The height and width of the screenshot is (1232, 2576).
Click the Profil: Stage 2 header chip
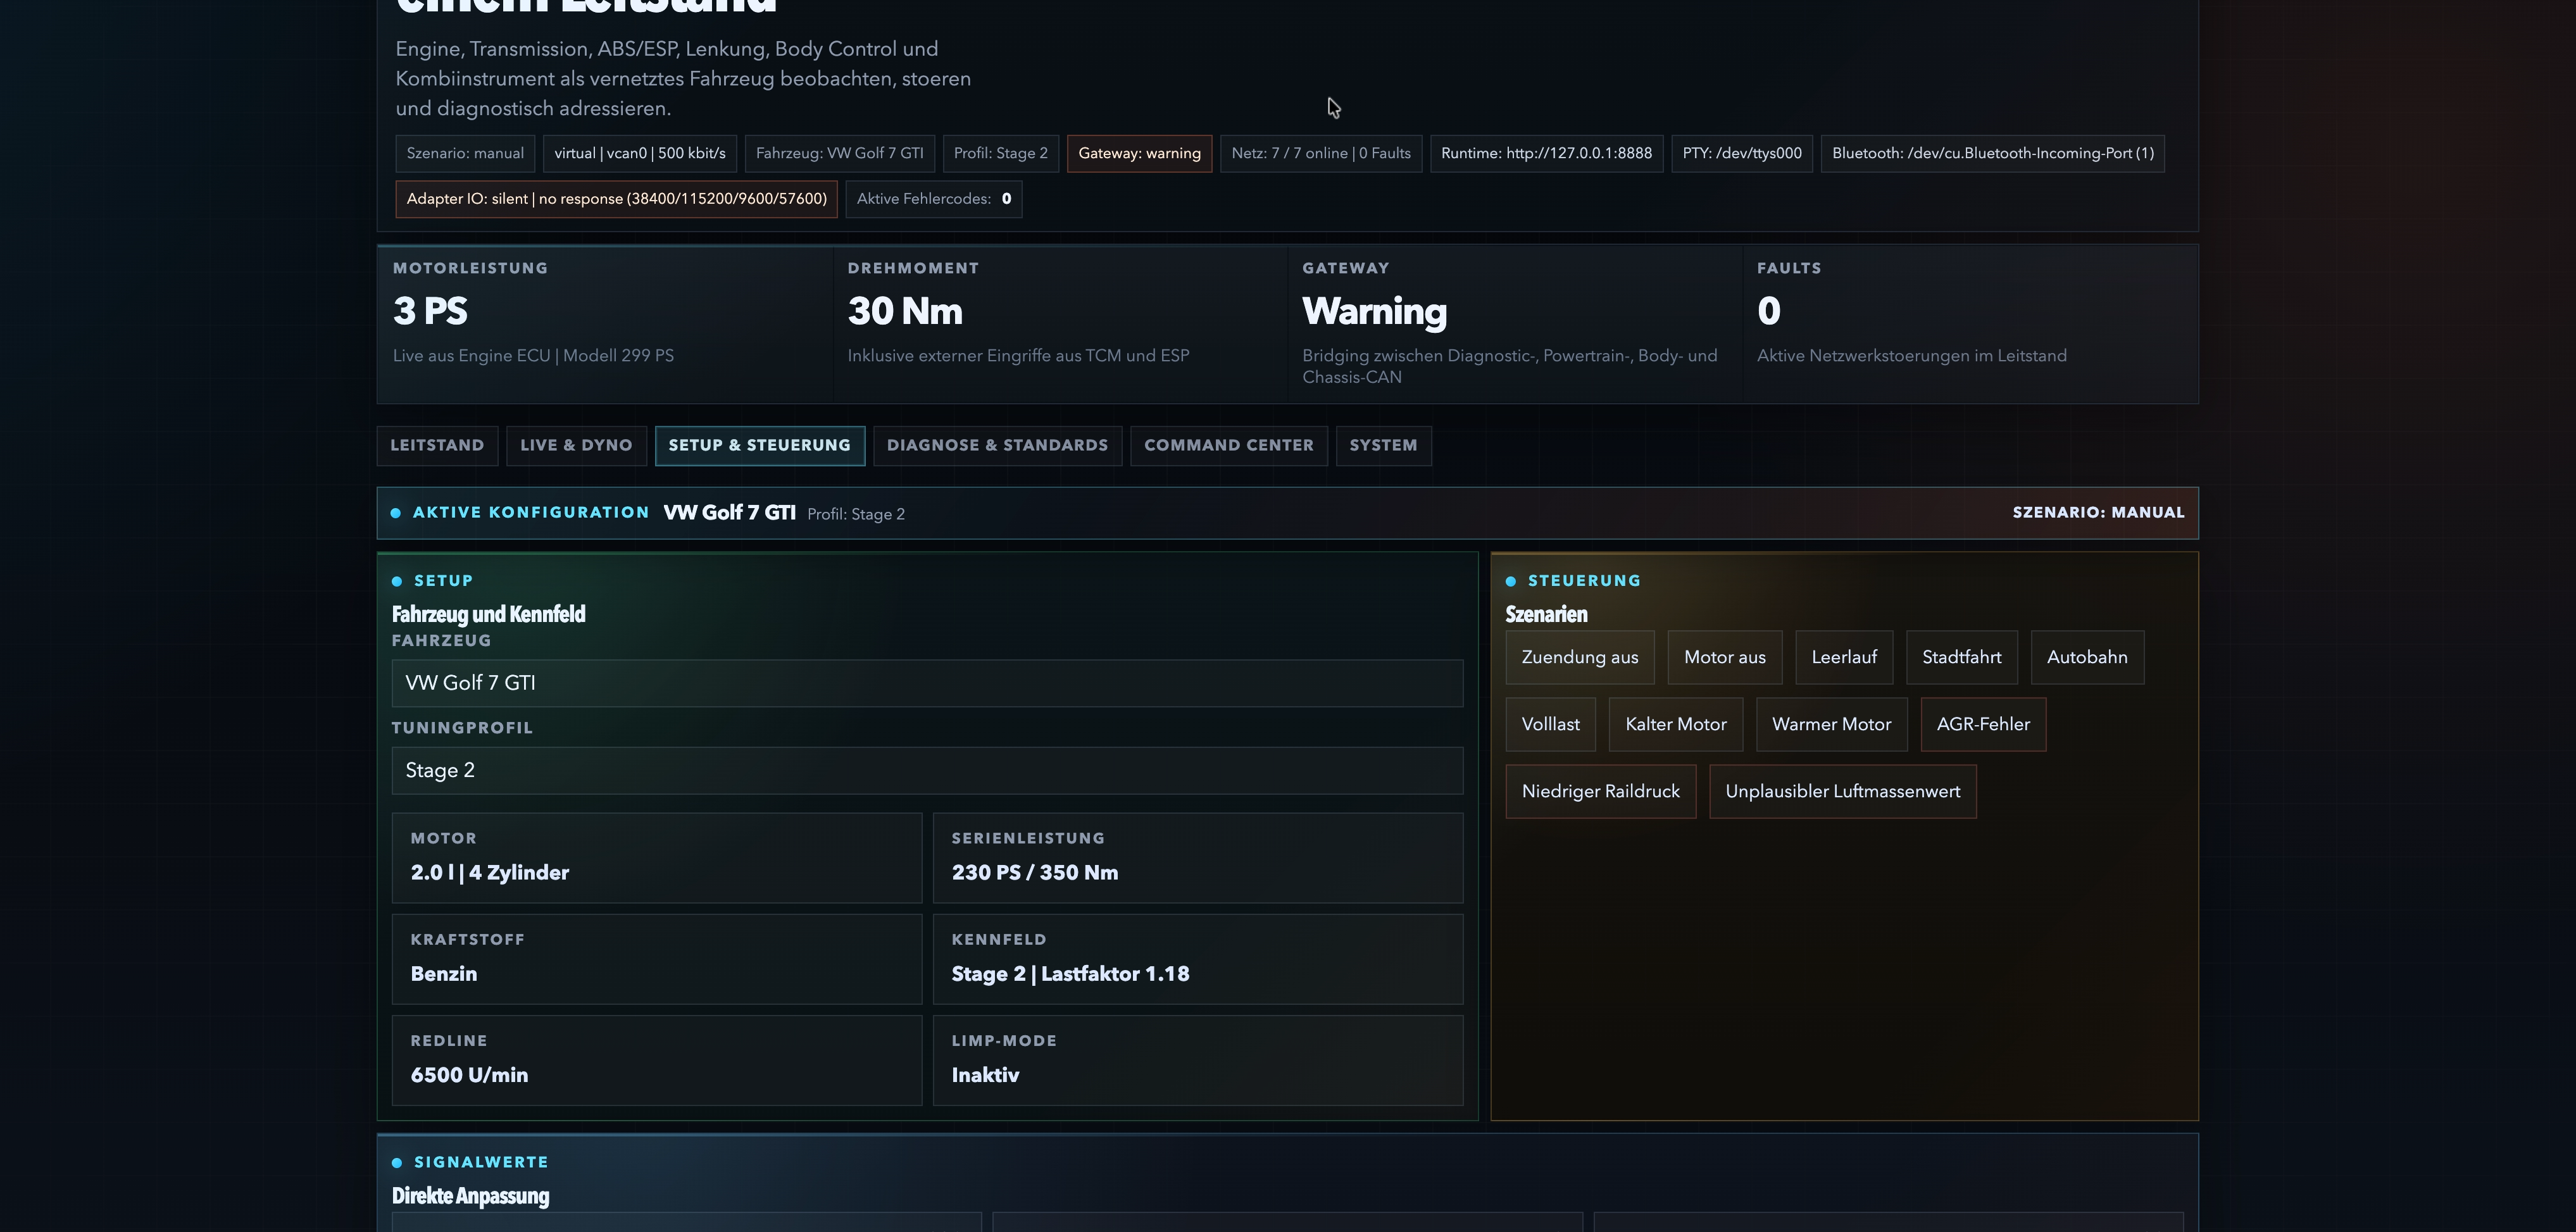point(1001,154)
